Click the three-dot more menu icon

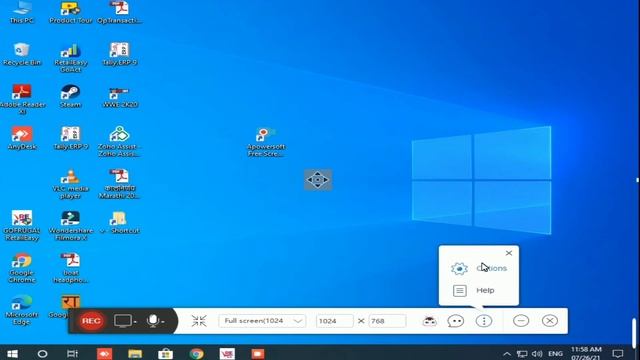pyautogui.click(x=484, y=321)
